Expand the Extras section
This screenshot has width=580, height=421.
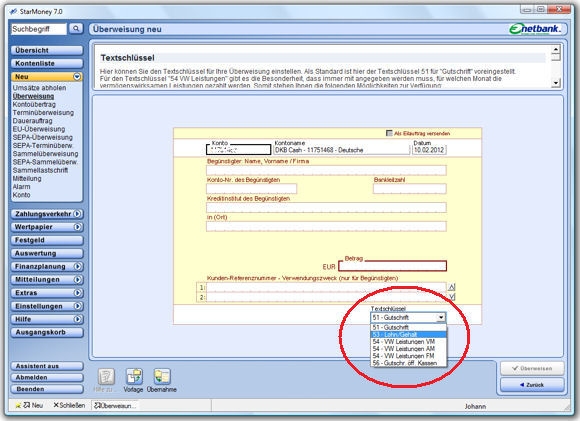(x=77, y=293)
